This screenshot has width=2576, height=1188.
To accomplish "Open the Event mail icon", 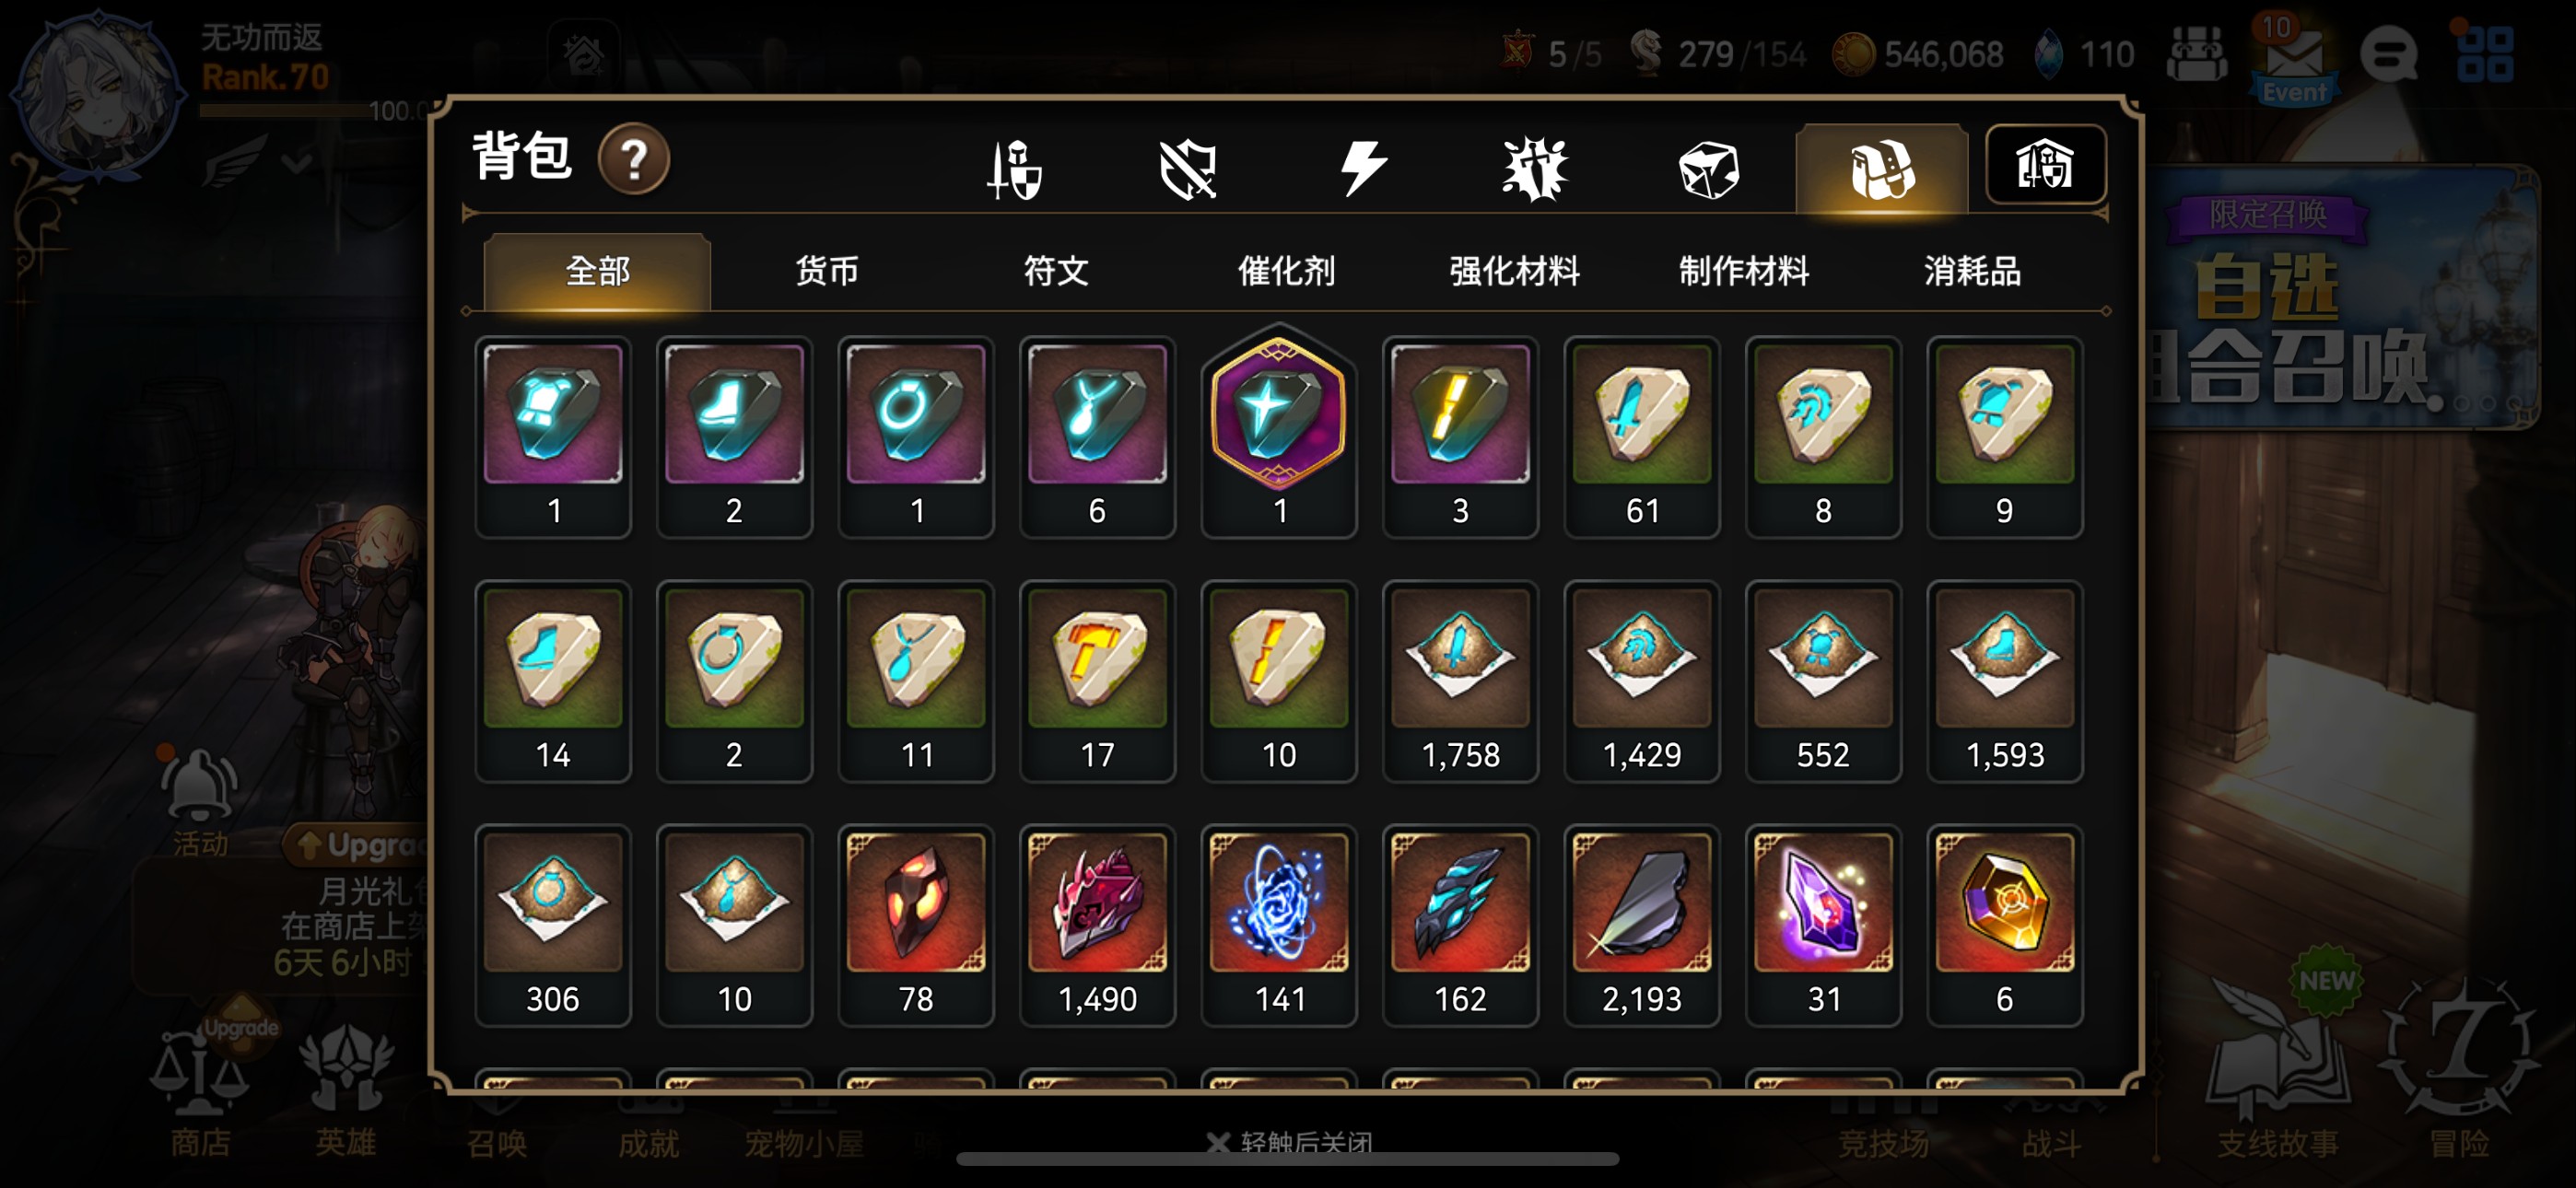I will coord(2293,60).
